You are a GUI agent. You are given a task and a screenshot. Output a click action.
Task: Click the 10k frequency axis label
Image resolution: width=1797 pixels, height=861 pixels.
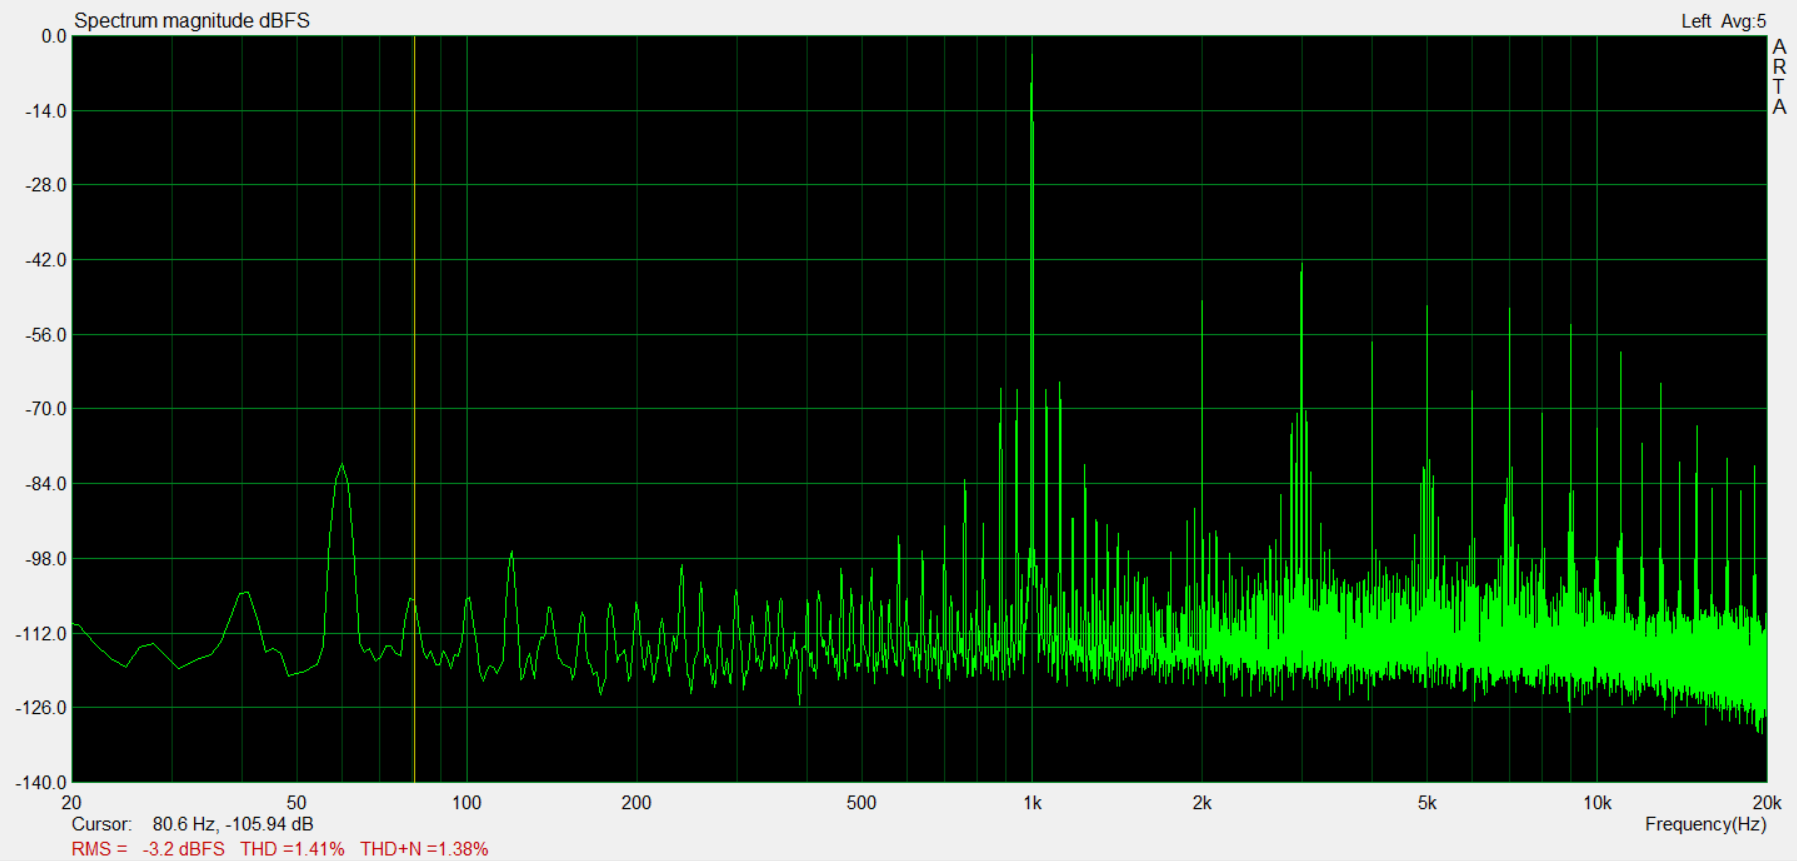pos(1597,803)
